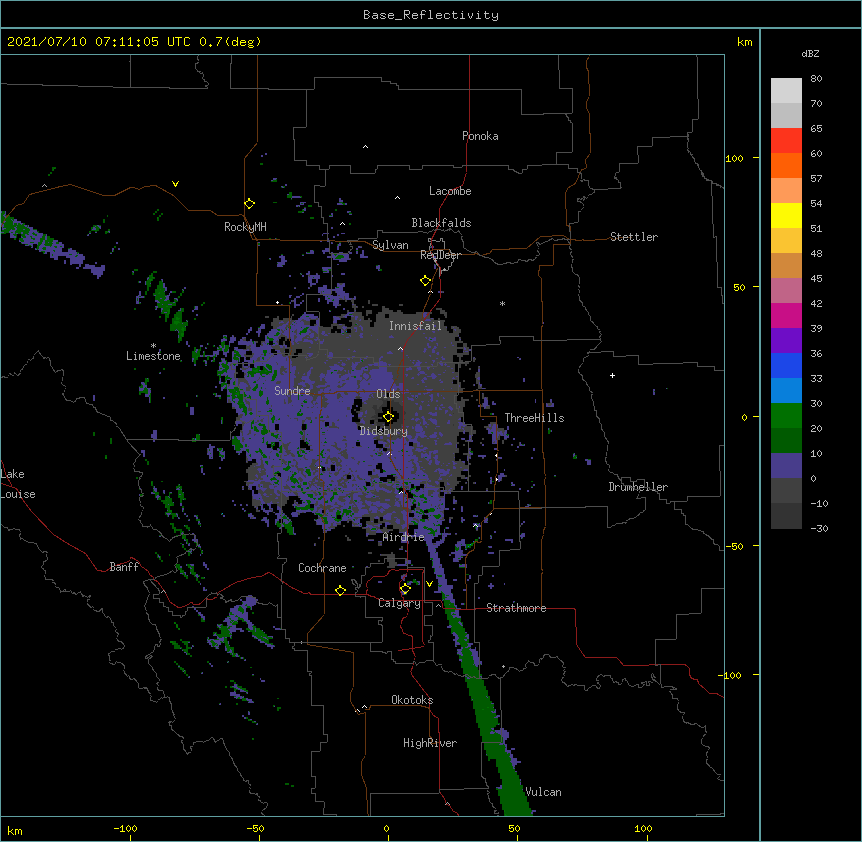Click the RedDeer city label
The image size is (862, 842).
point(440,255)
